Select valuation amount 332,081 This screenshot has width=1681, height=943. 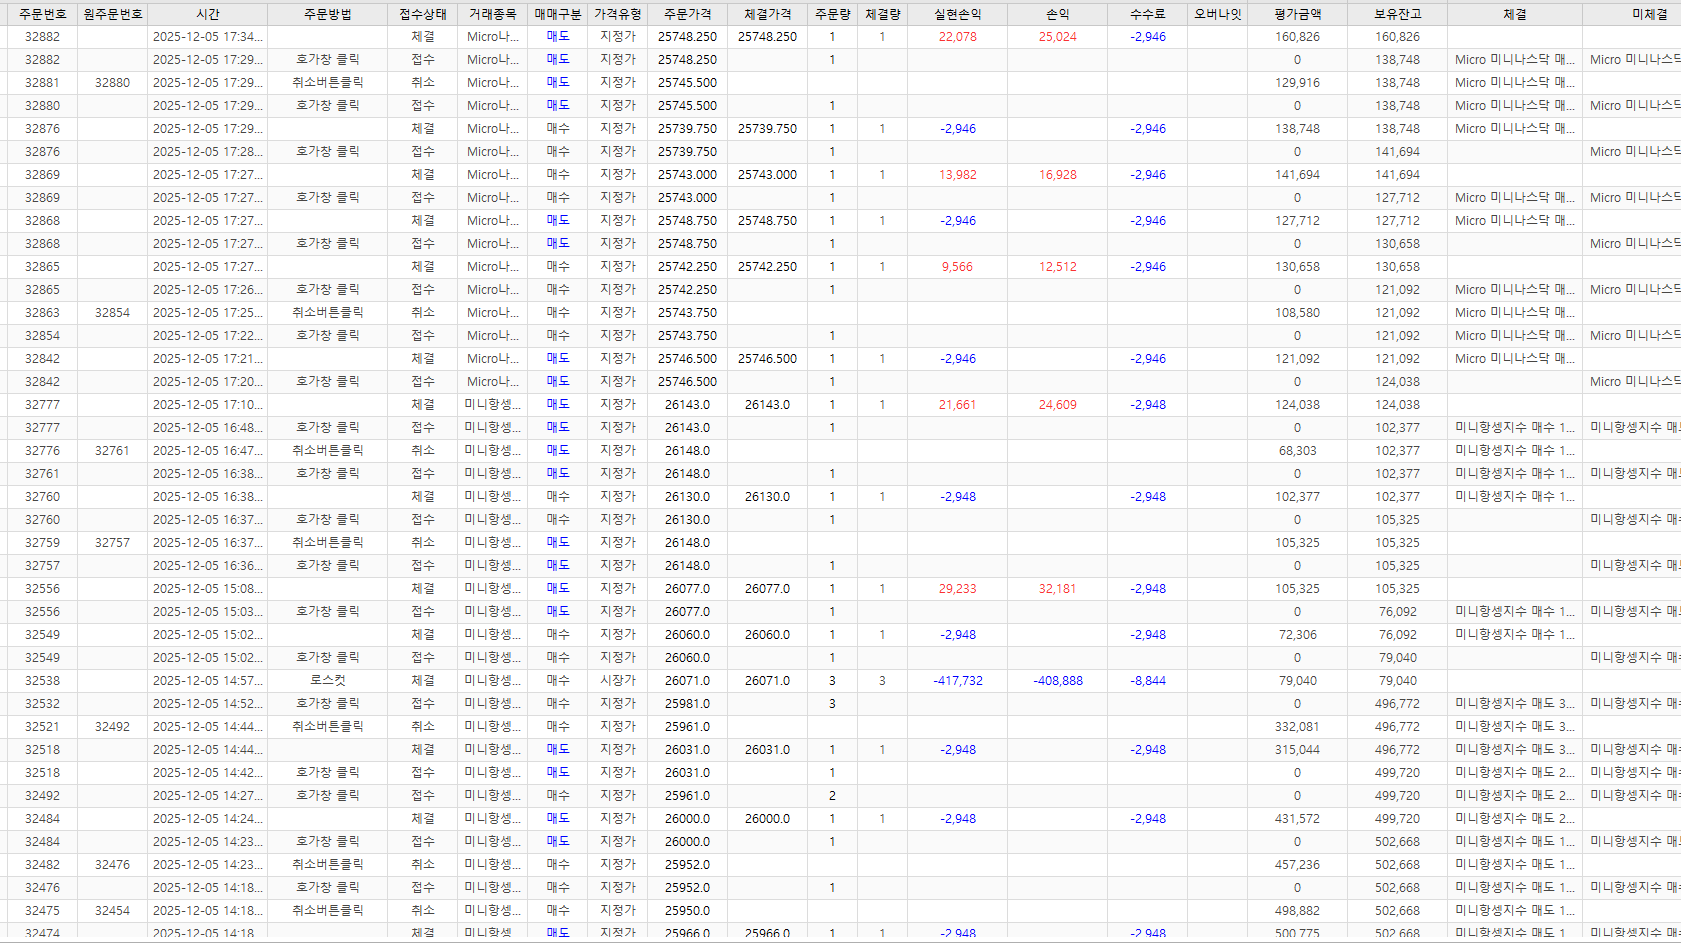coord(1297,727)
